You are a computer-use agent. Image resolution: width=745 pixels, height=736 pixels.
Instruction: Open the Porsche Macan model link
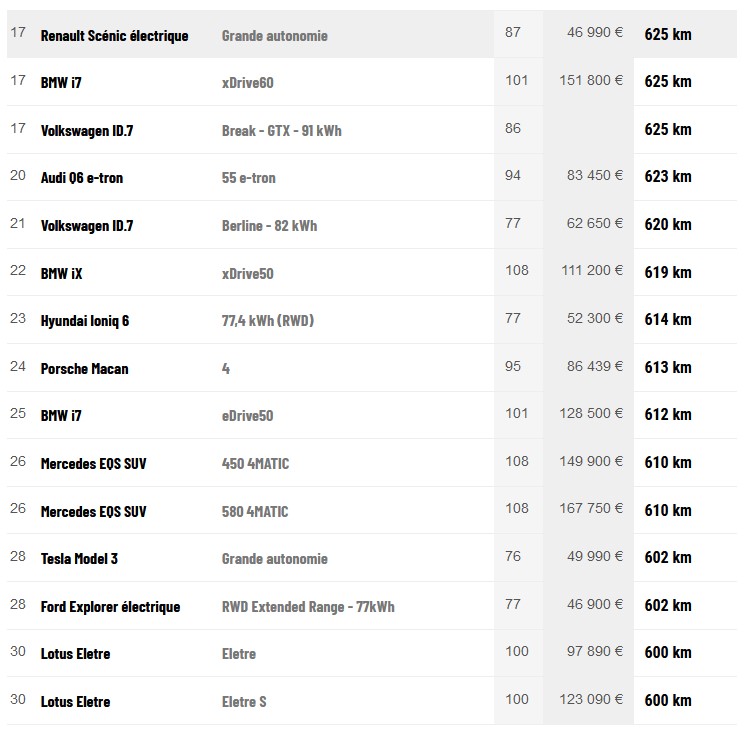(84, 368)
